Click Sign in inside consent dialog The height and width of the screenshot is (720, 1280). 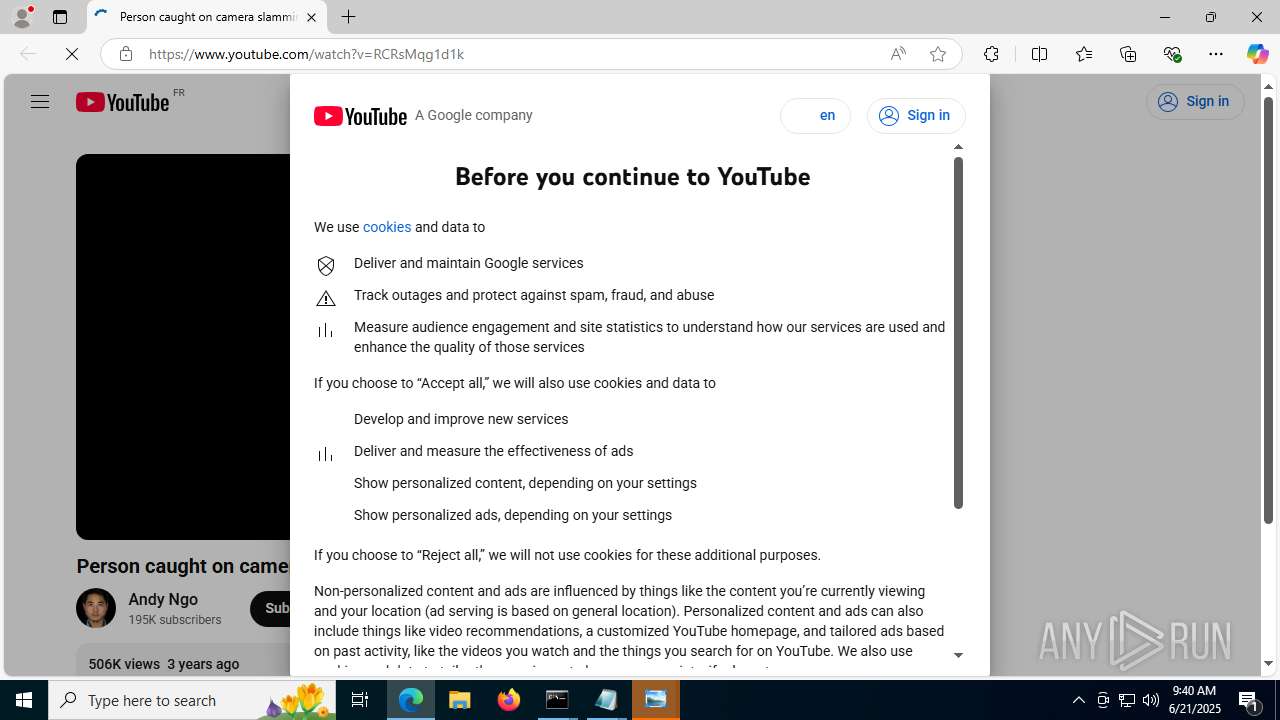pos(916,116)
